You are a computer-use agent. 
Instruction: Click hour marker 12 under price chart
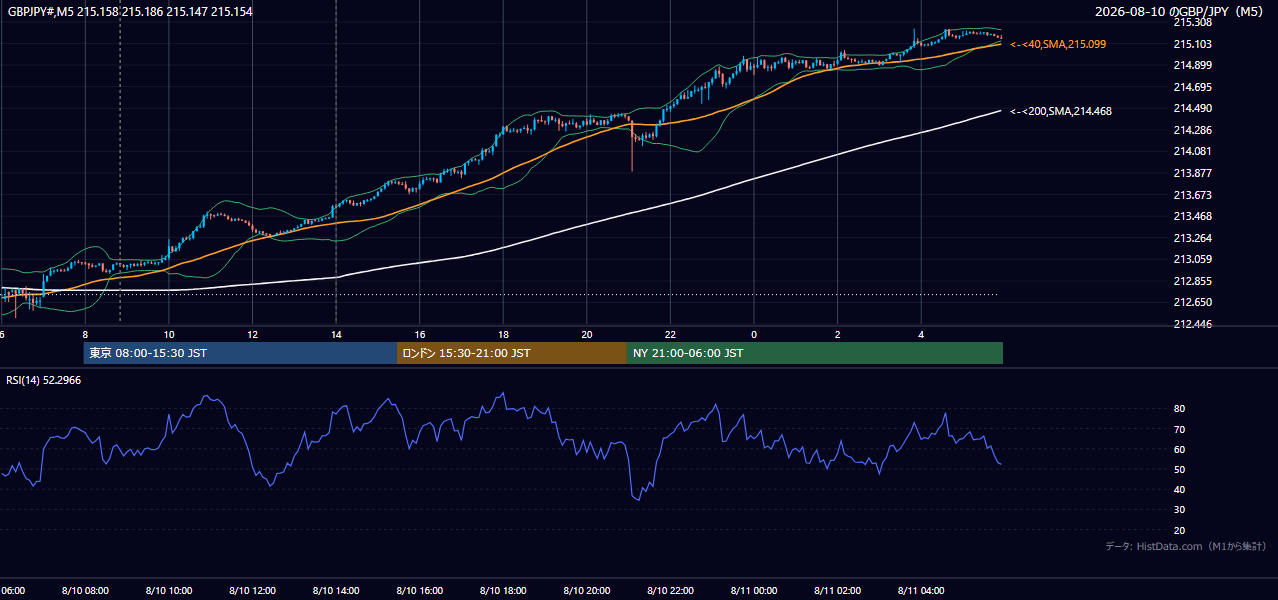coord(253,335)
